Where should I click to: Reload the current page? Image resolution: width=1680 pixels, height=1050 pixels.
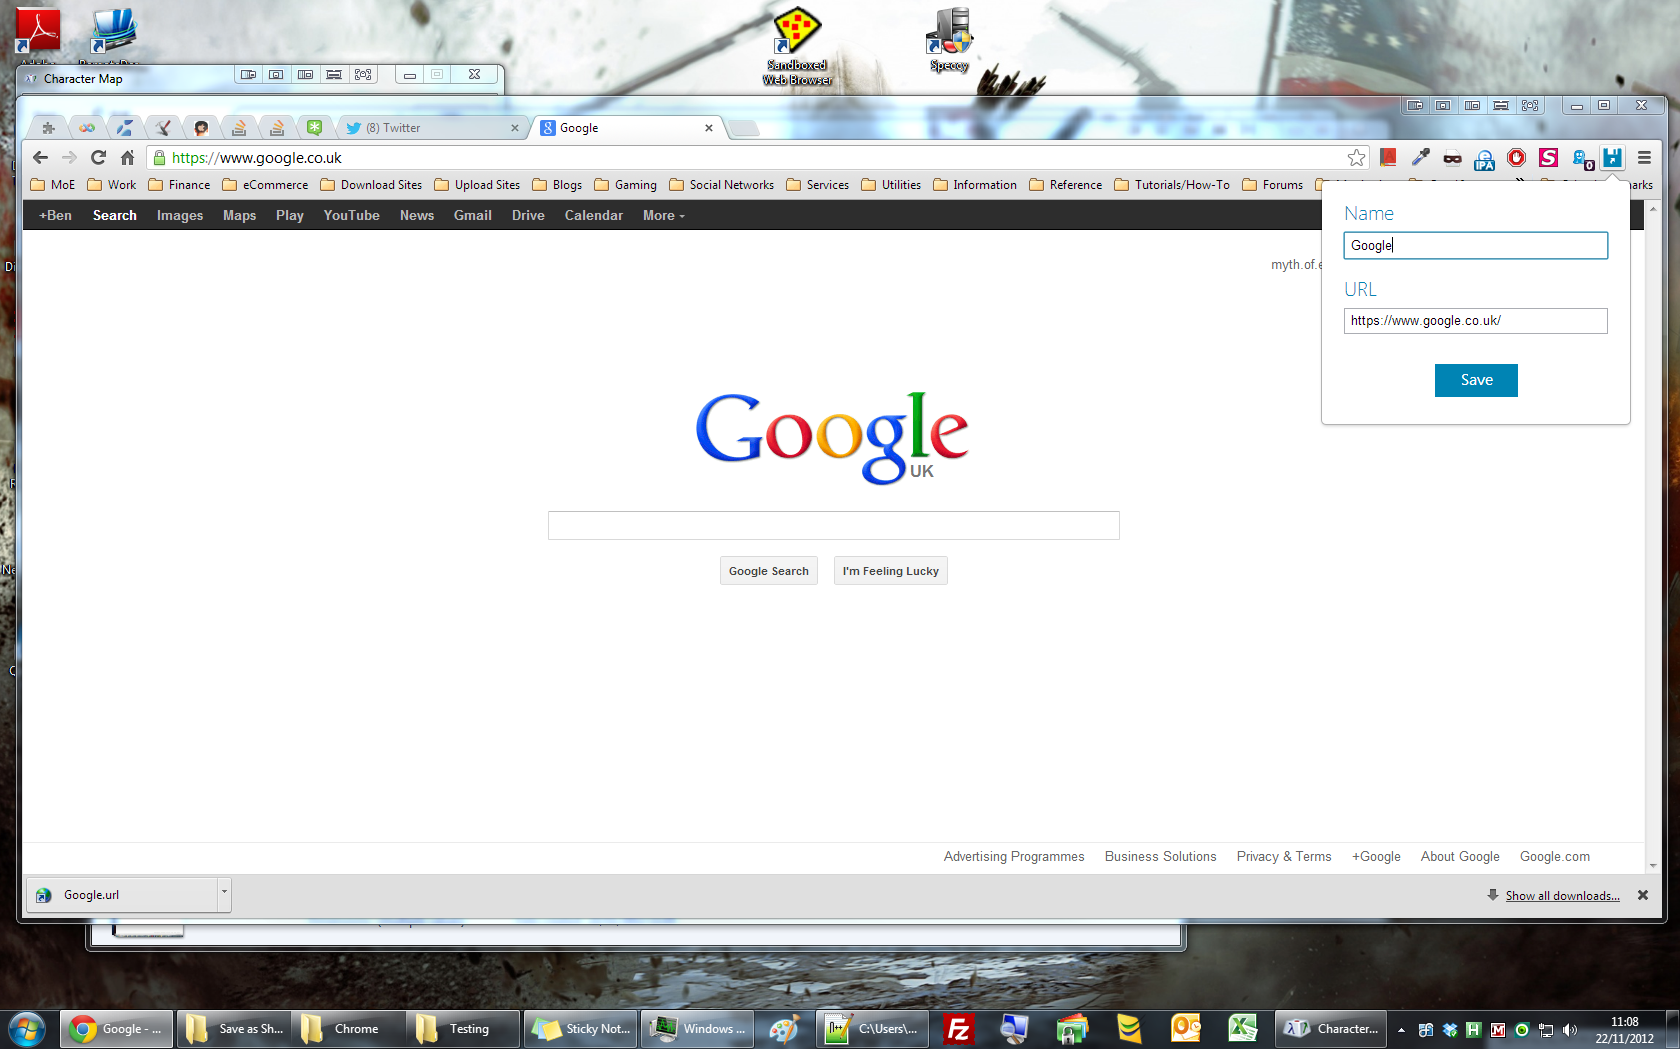point(98,157)
